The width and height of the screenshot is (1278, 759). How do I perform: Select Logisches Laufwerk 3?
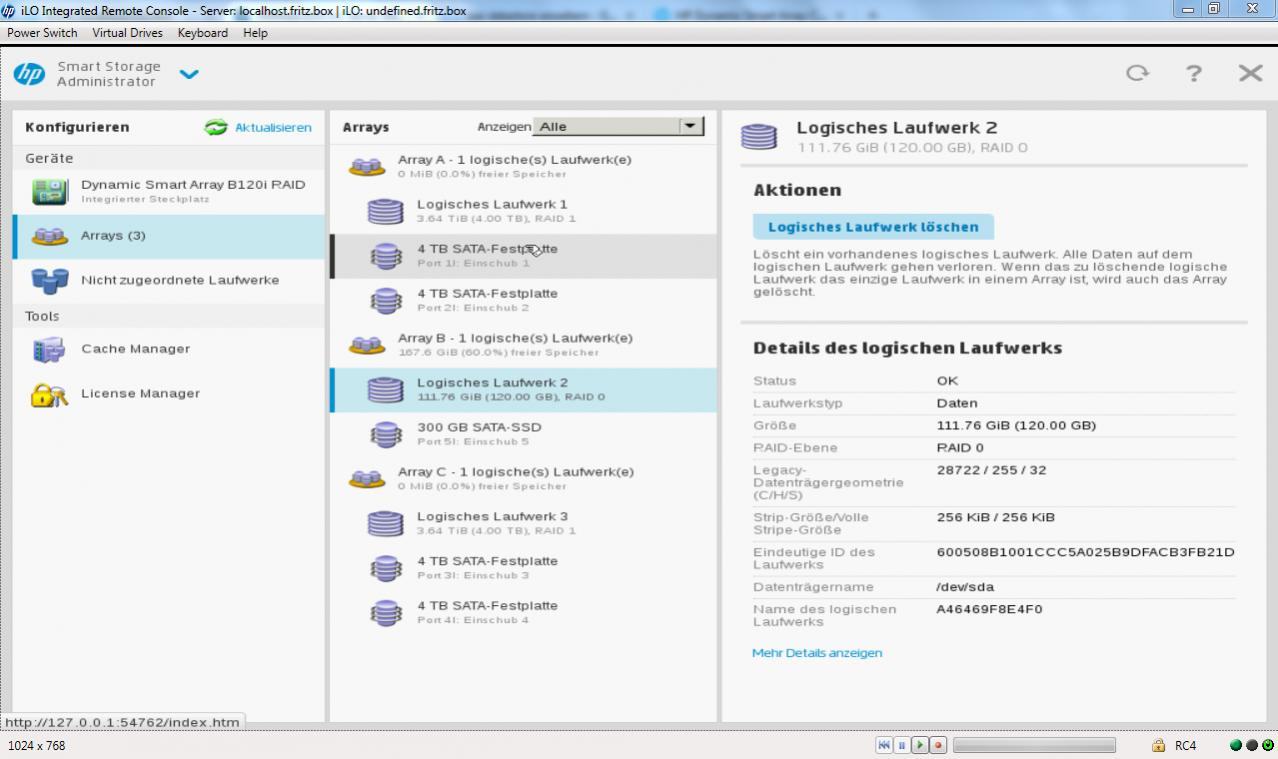click(x=523, y=523)
